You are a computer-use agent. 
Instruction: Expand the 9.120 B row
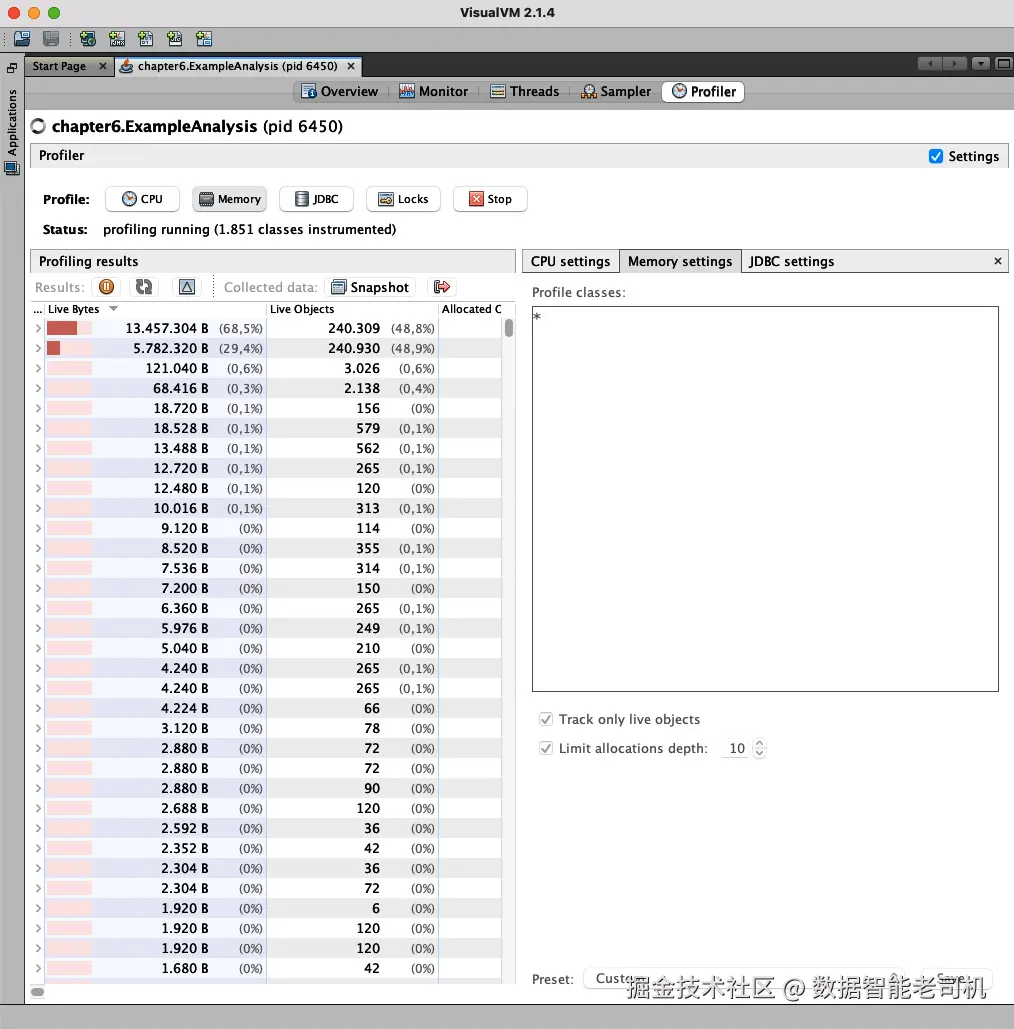pyautogui.click(x=38, y=528)
